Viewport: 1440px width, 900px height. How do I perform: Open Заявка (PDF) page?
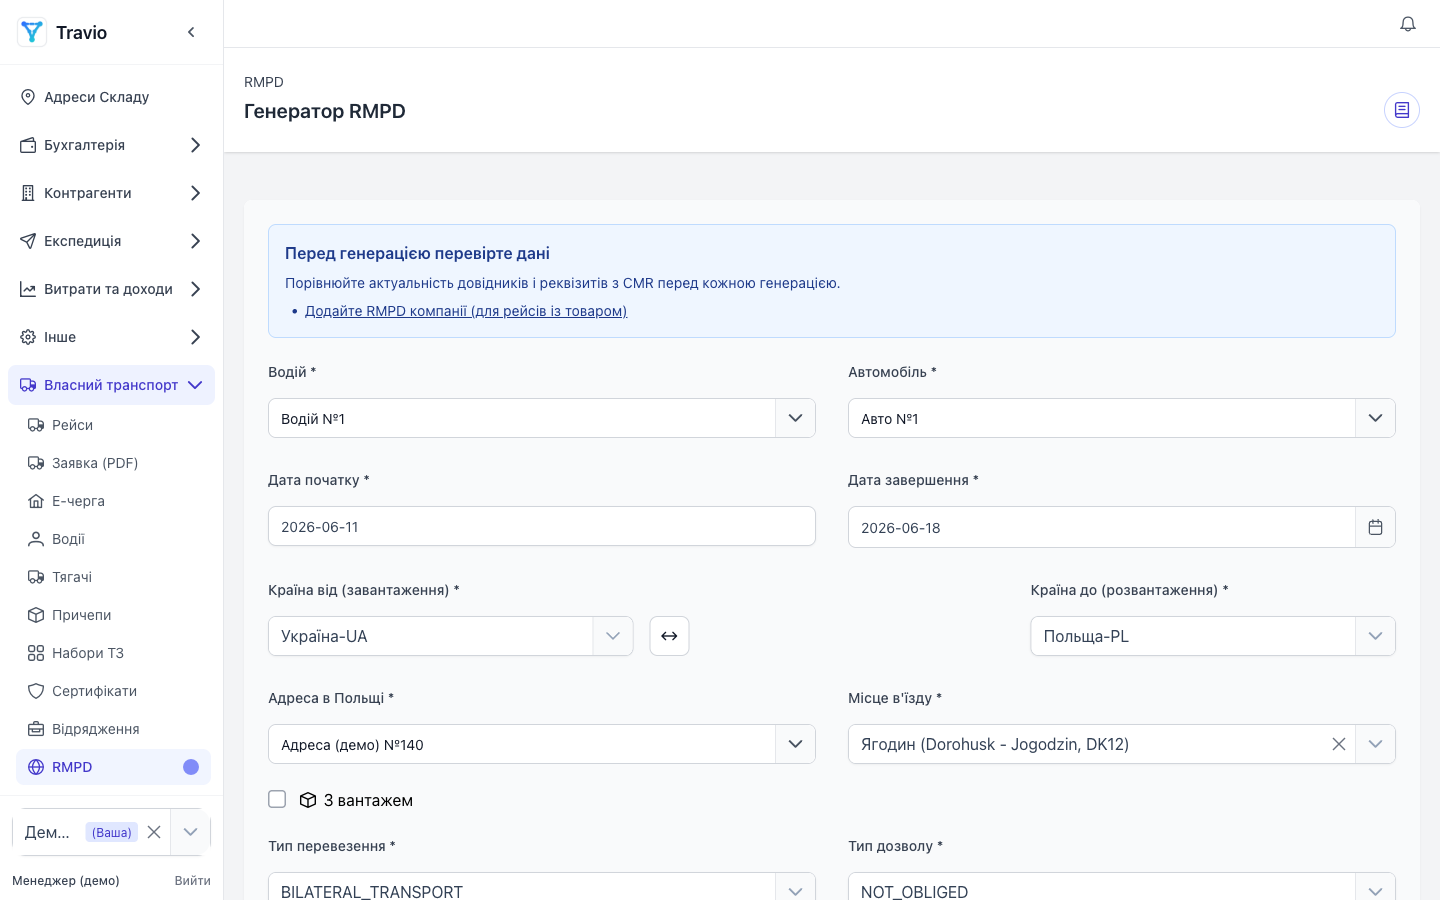click(114, 463)
